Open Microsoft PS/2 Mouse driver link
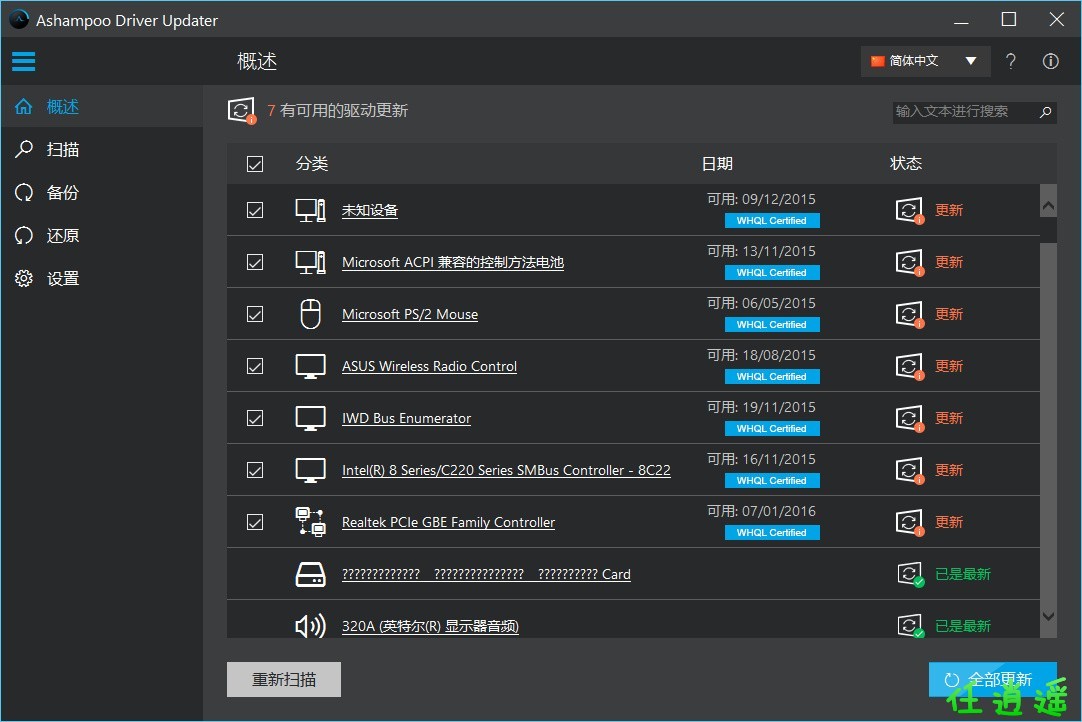Viewport: 1082px width, 722px height. [x=410, y=315]
